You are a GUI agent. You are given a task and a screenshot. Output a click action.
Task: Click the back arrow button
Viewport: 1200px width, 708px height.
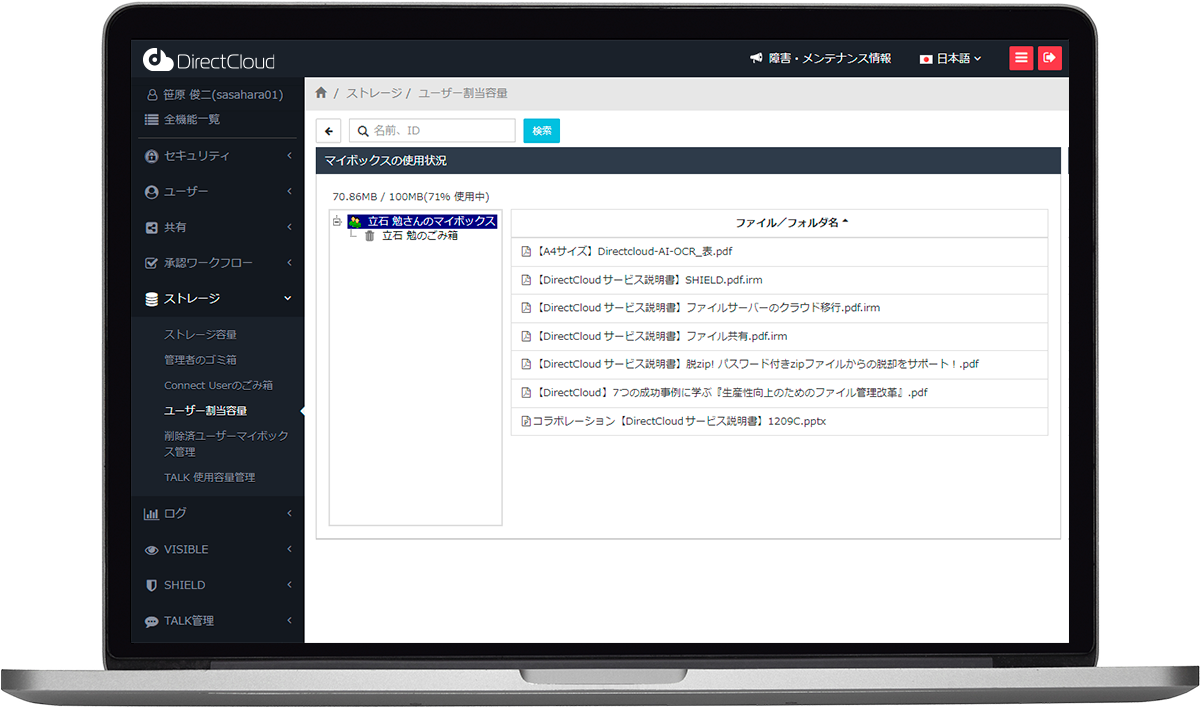tap(329, 131)
